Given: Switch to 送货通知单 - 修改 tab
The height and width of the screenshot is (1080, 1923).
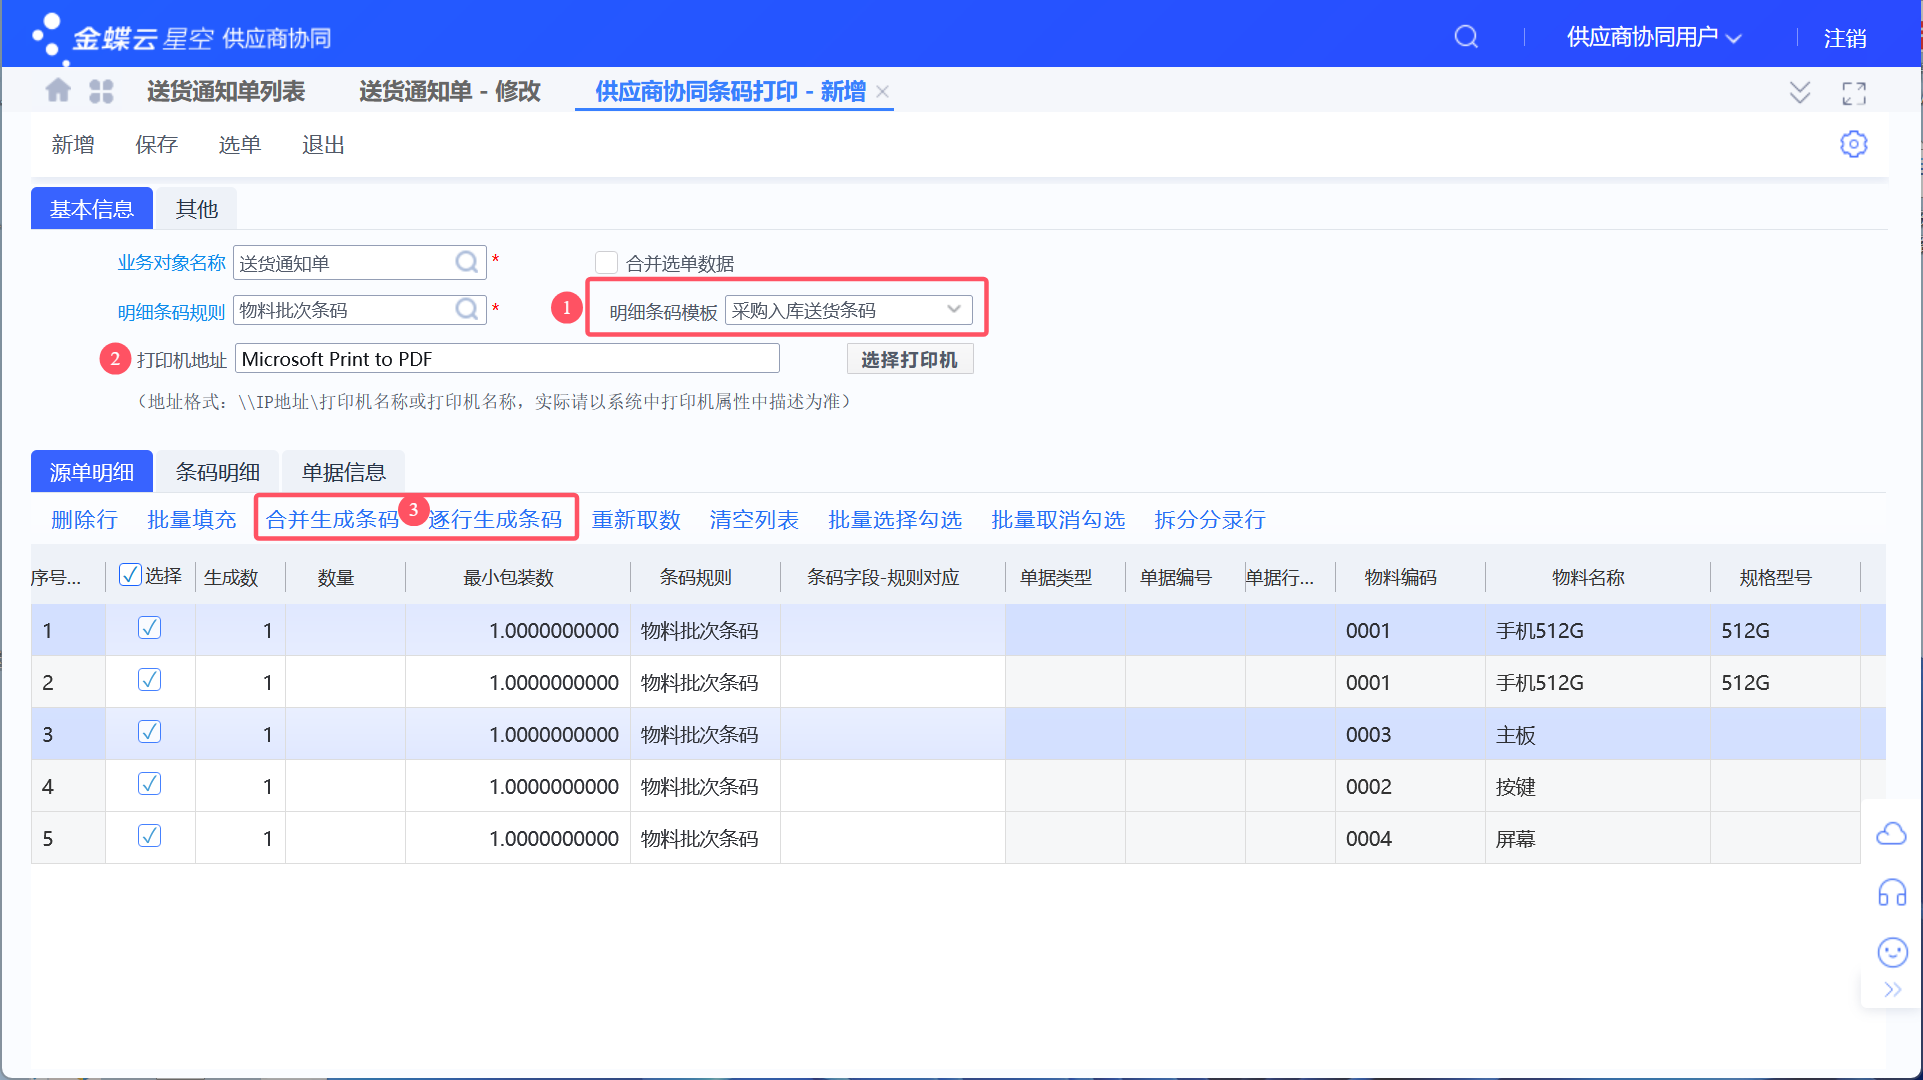Looking at the screenshot, I should (x=450, y=91).
